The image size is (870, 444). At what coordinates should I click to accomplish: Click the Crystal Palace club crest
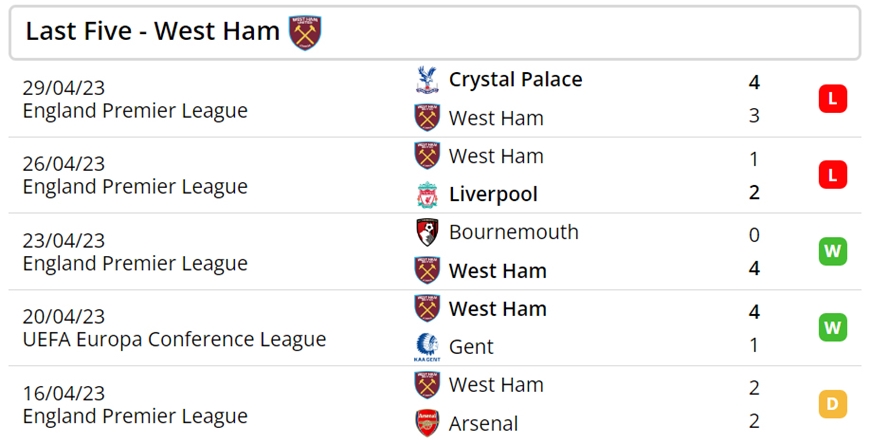427,80
